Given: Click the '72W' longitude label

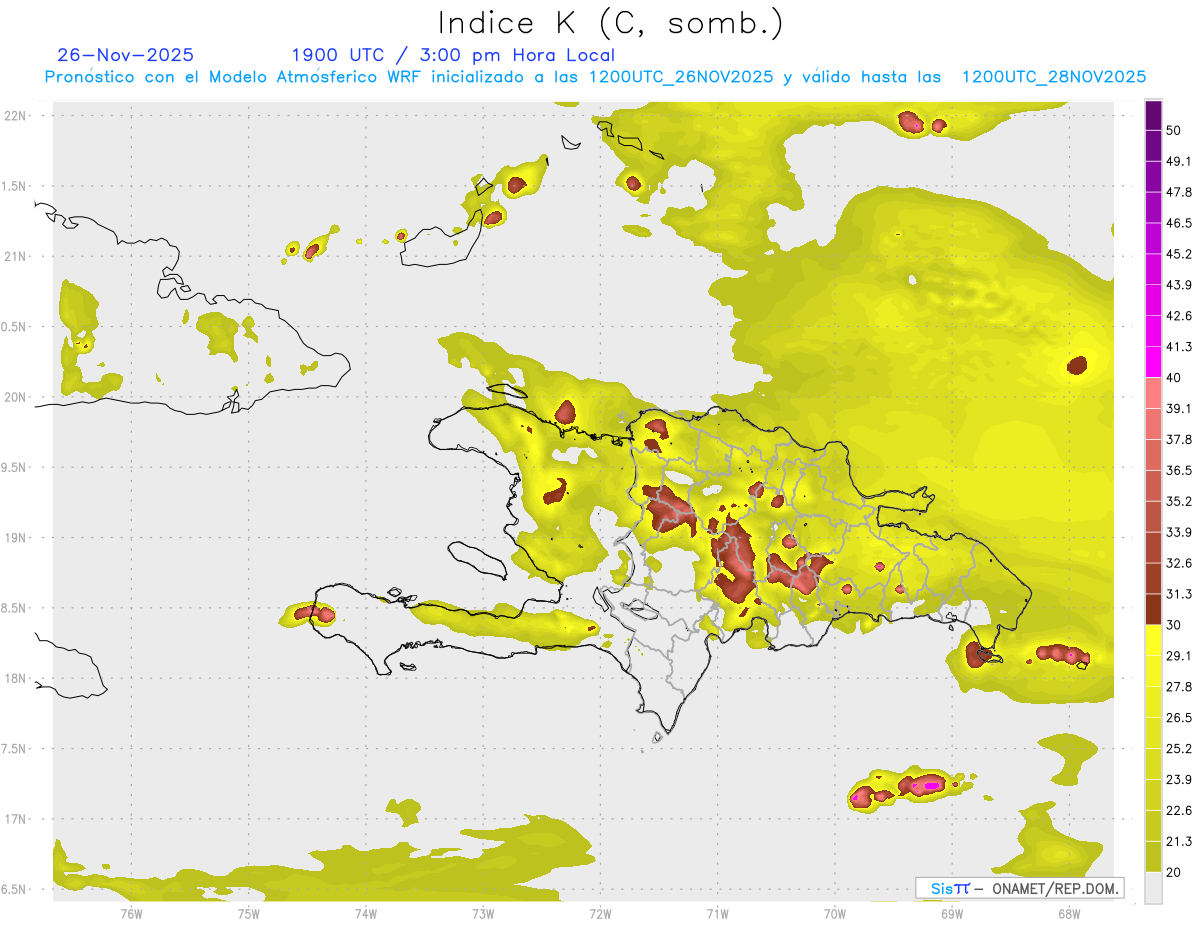Looking at the screenshot, I should click(x=600, y=912).
